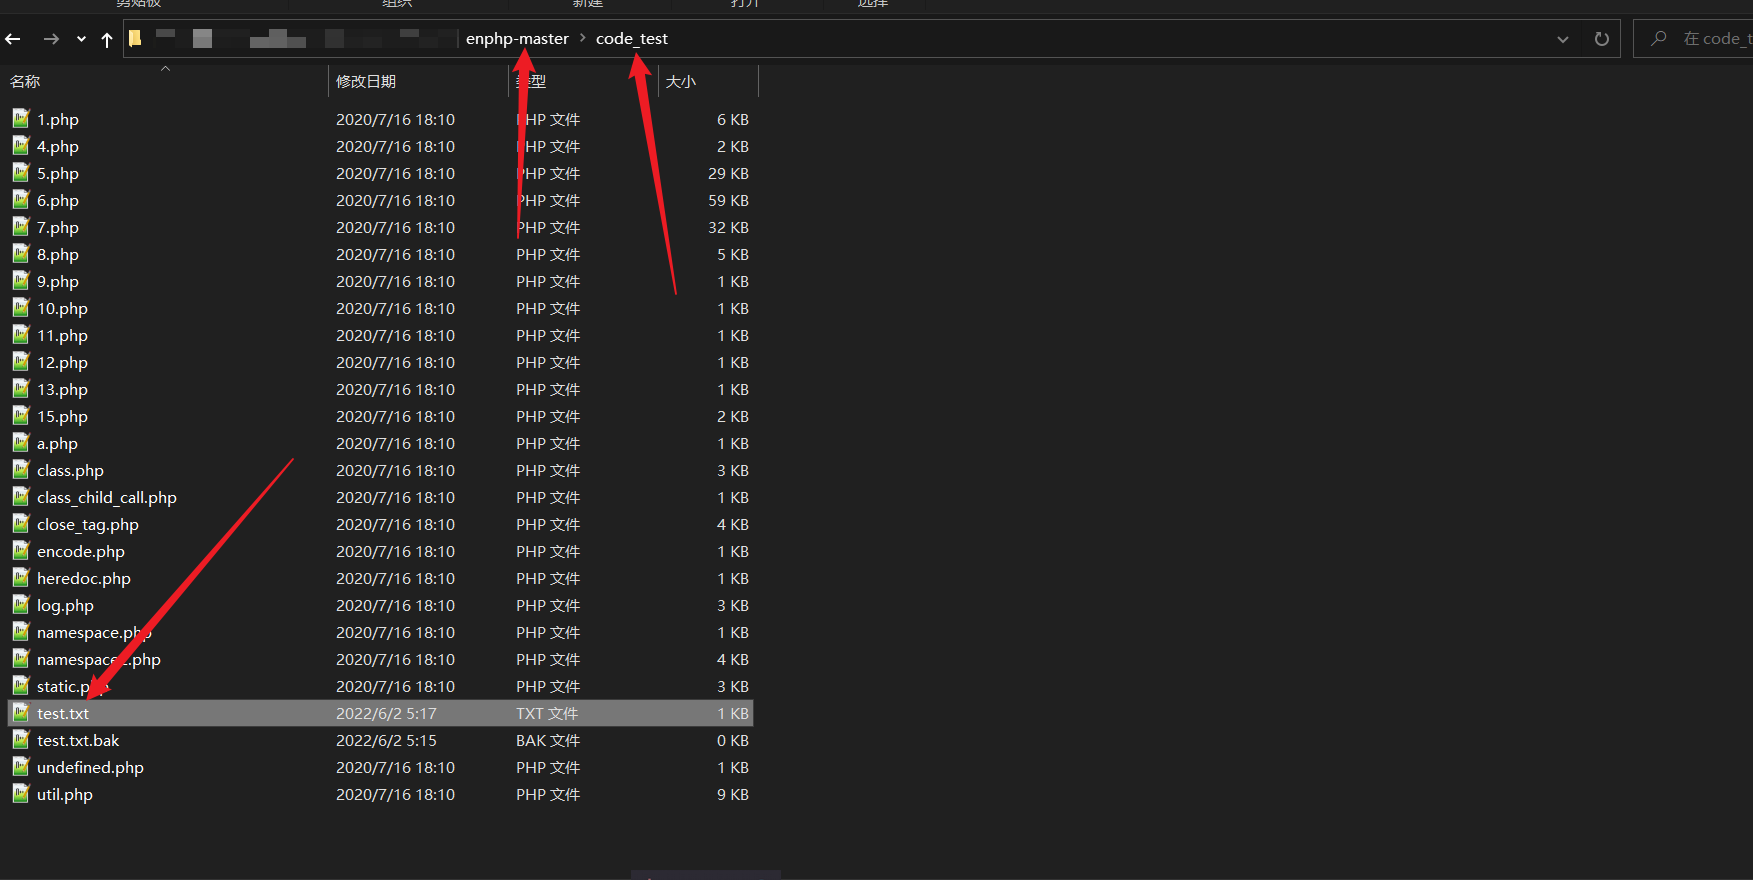The width and height of the screenshot is (1753, 880).
Task: Open recent locations dropdown chevron
Action: click(x=81, y=39)
